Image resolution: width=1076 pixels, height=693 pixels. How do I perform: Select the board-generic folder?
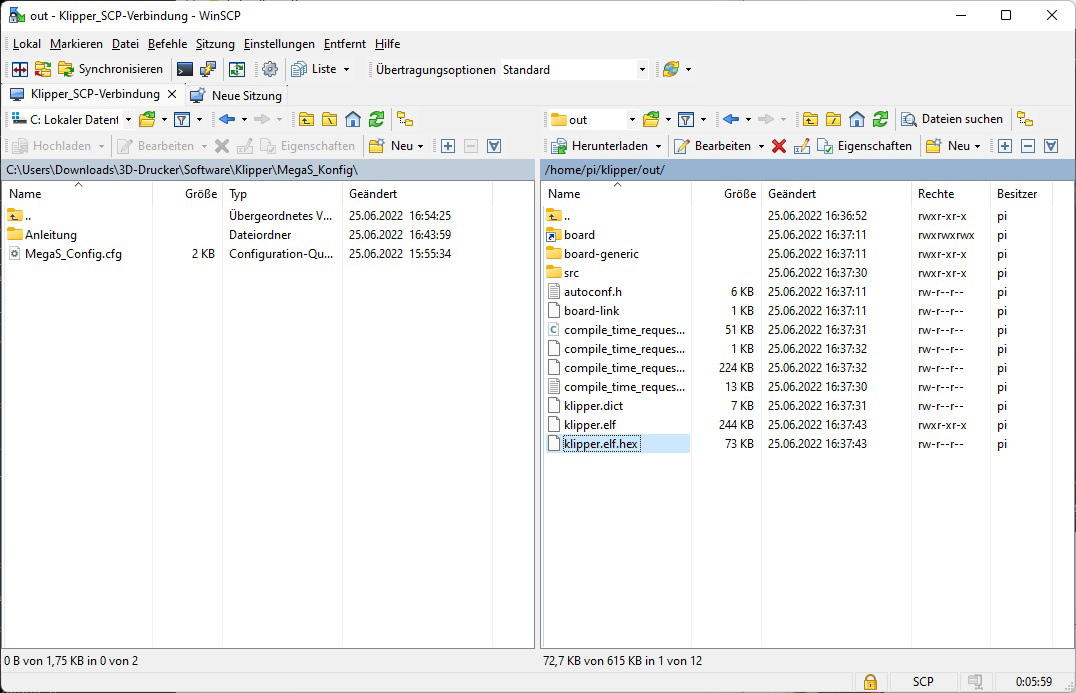point(601,254)
